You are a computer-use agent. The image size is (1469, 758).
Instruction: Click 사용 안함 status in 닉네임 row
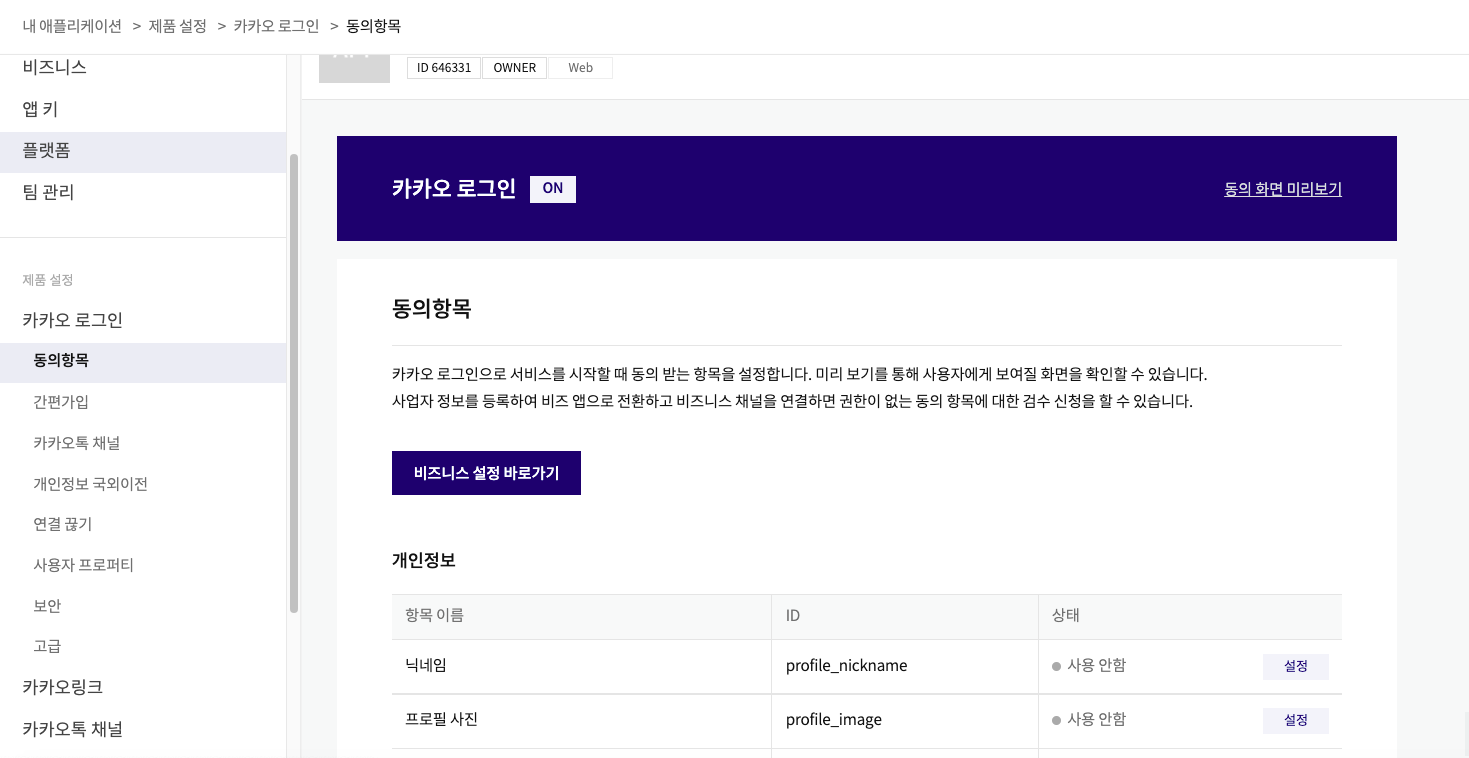click(x=1089, y=665)
